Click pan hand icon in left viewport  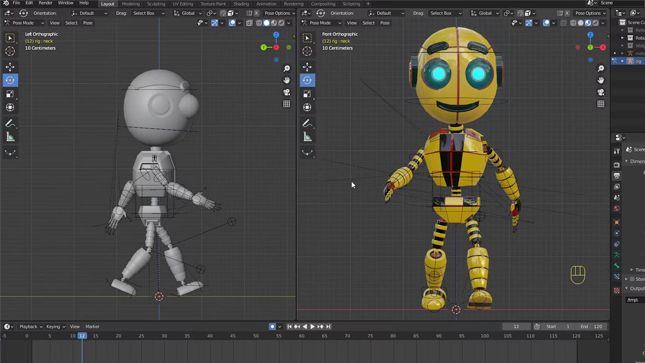click(x=287, y=80)
